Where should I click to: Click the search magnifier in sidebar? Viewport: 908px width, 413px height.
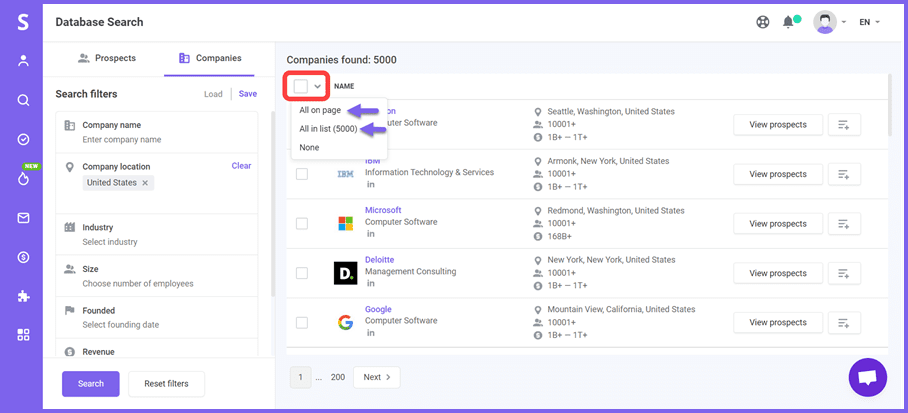[23, 100]
